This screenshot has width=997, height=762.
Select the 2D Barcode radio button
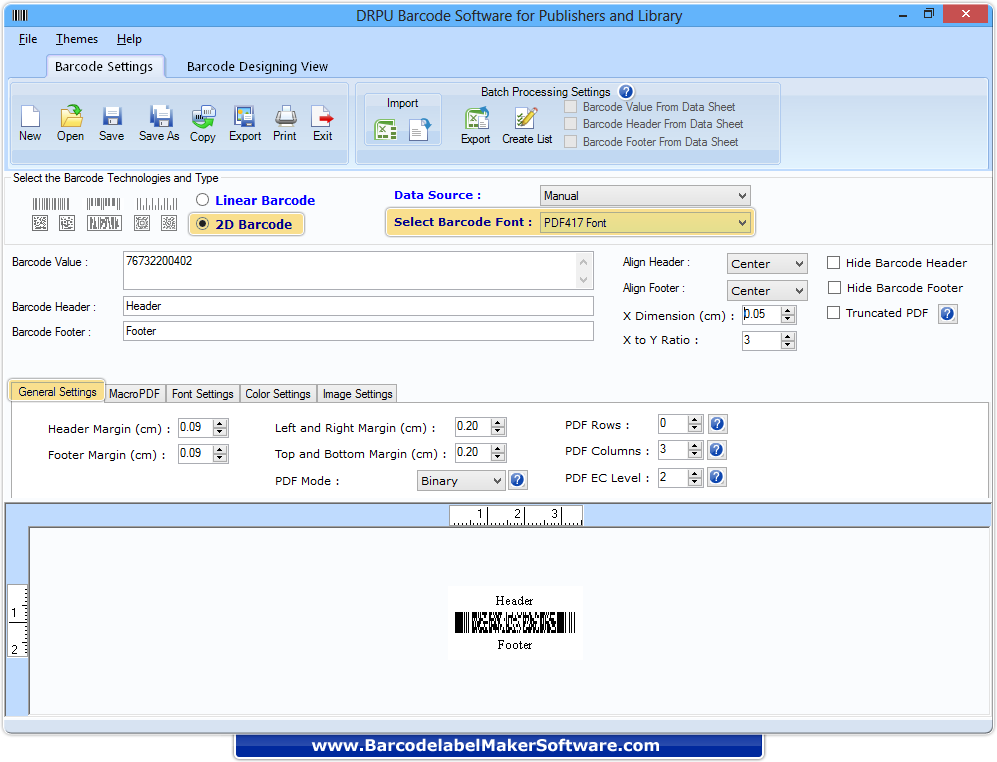[202, 223]
